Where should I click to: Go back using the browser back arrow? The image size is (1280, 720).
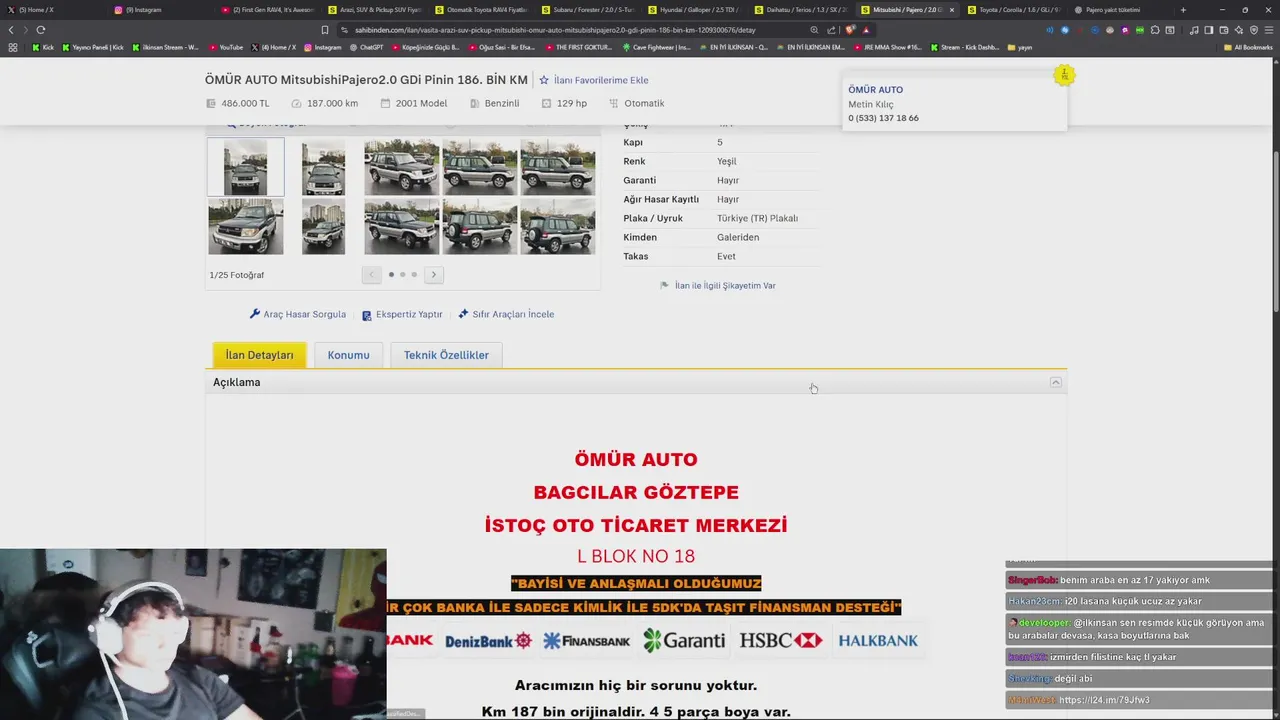tap(13, 30)
